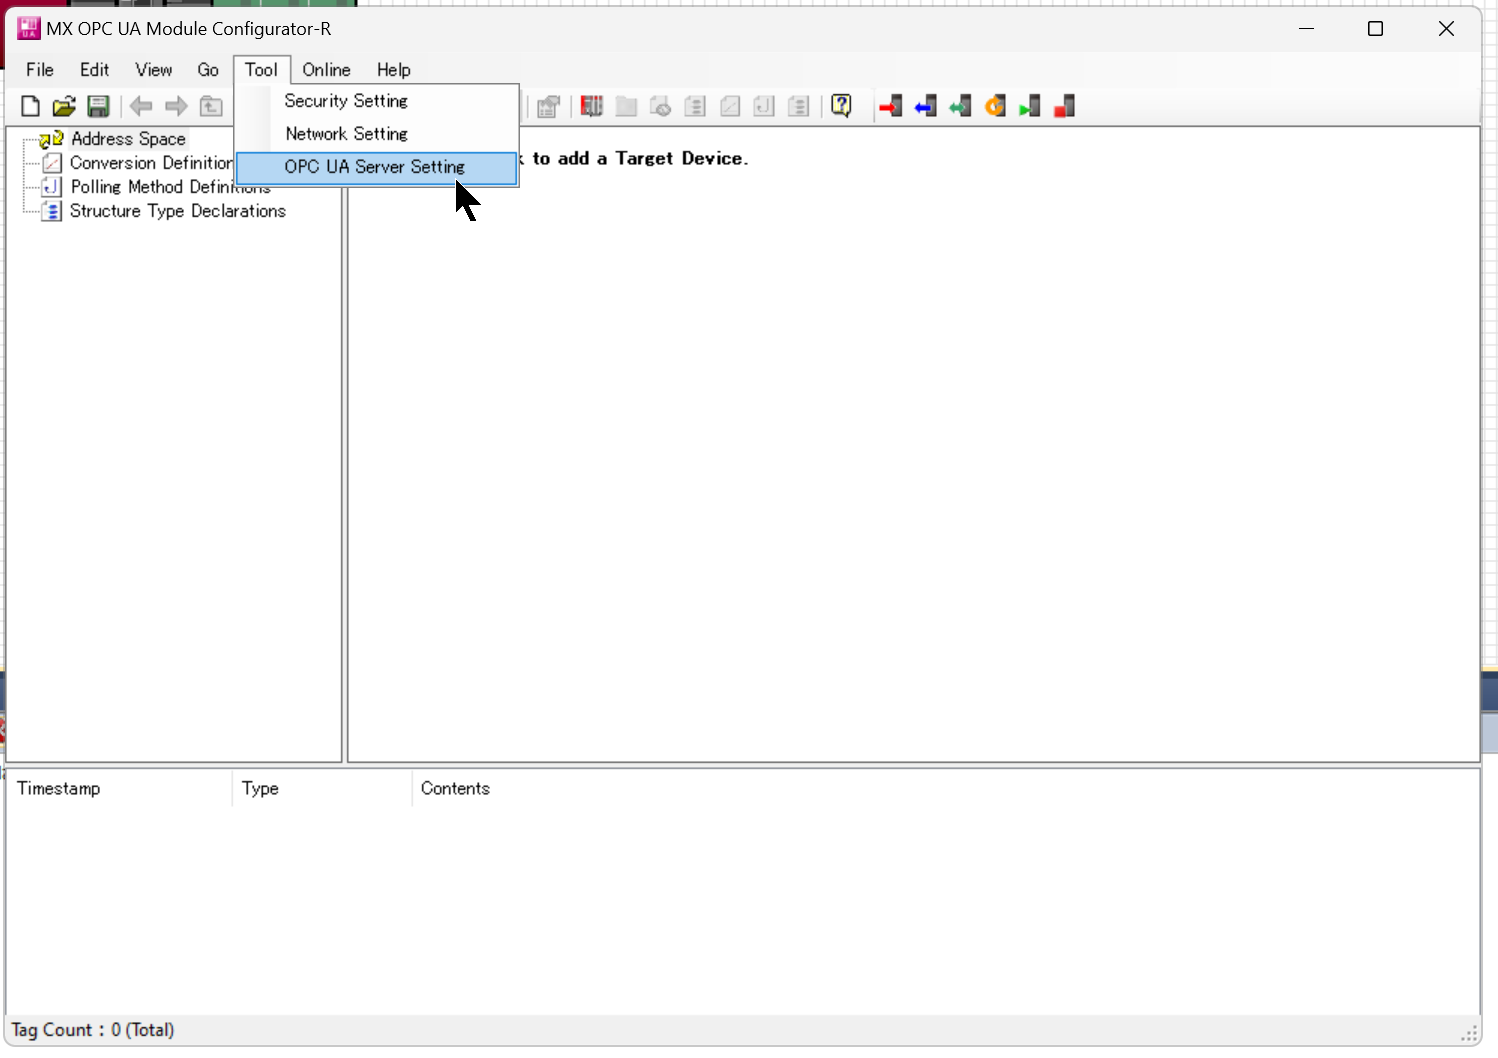Open the View menu

click(154, 70)
